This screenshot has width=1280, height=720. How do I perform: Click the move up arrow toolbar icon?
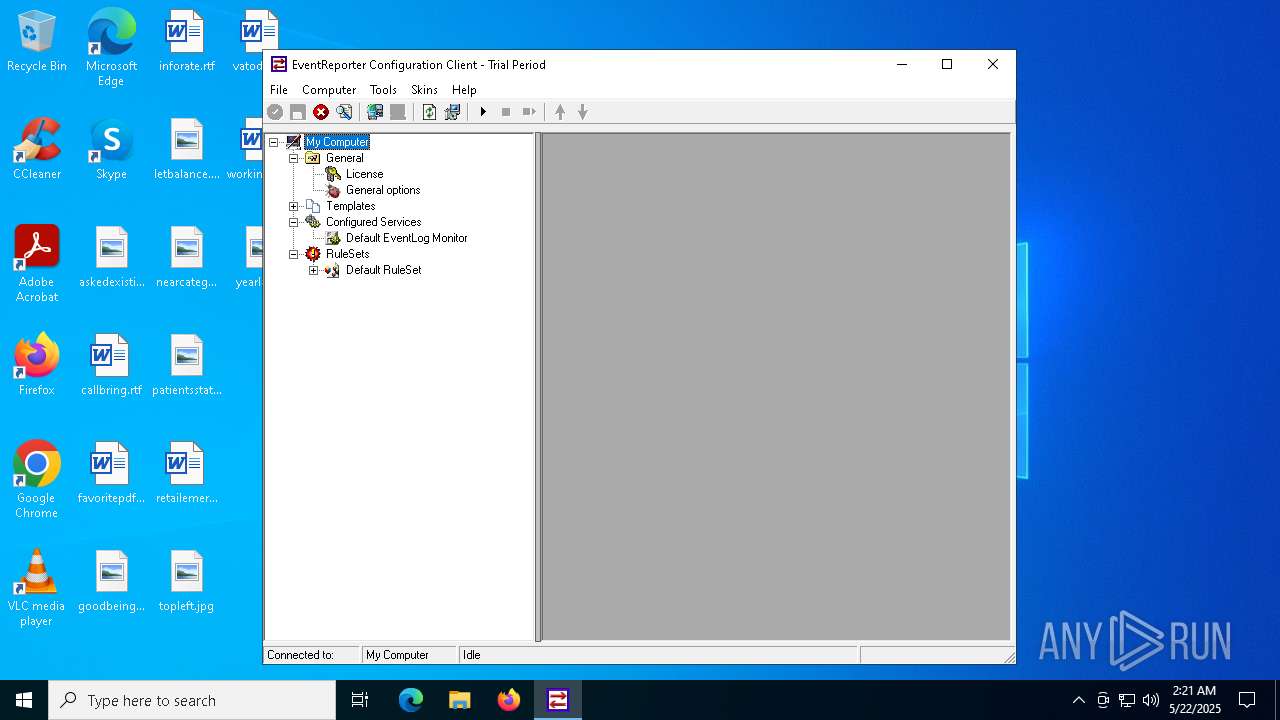click(560, 112)
